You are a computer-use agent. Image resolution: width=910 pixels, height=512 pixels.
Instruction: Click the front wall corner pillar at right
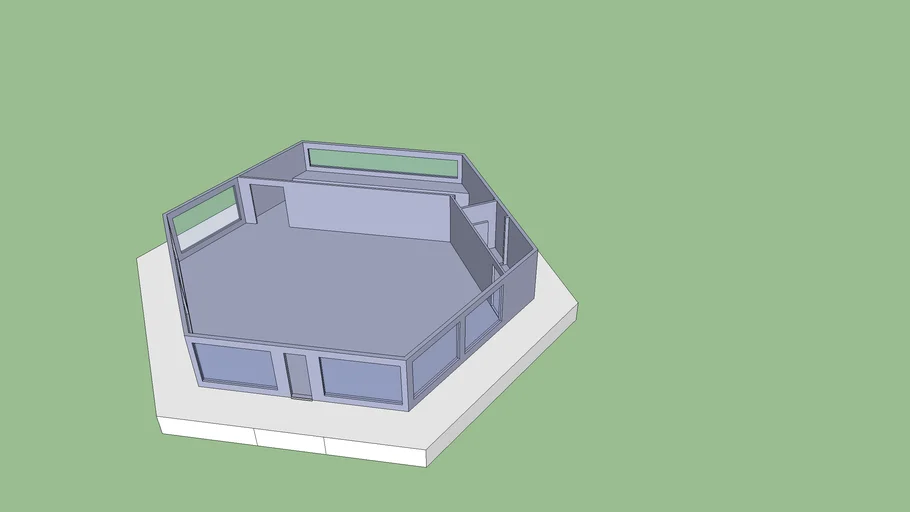(408, 385)
